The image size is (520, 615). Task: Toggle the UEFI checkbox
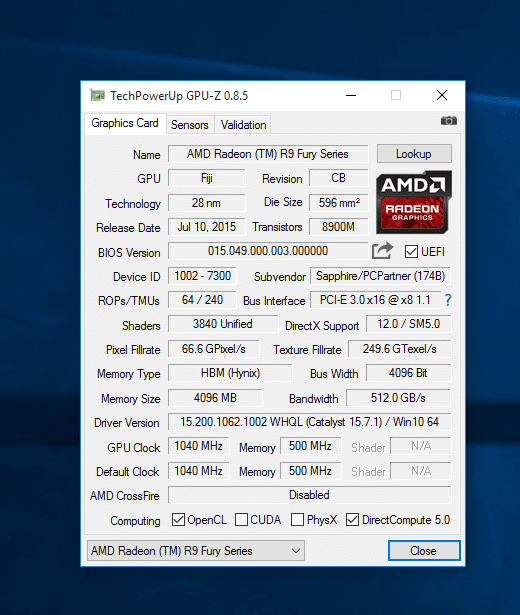click(x=411, y=251)
